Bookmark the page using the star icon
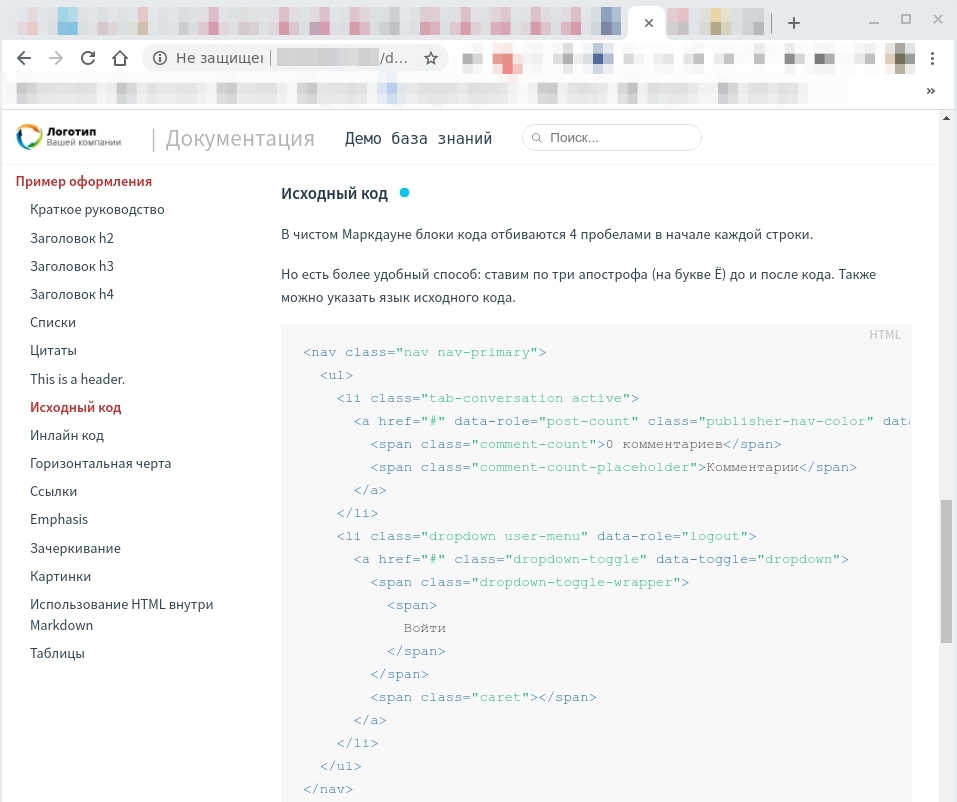 (x=431, y=58)
